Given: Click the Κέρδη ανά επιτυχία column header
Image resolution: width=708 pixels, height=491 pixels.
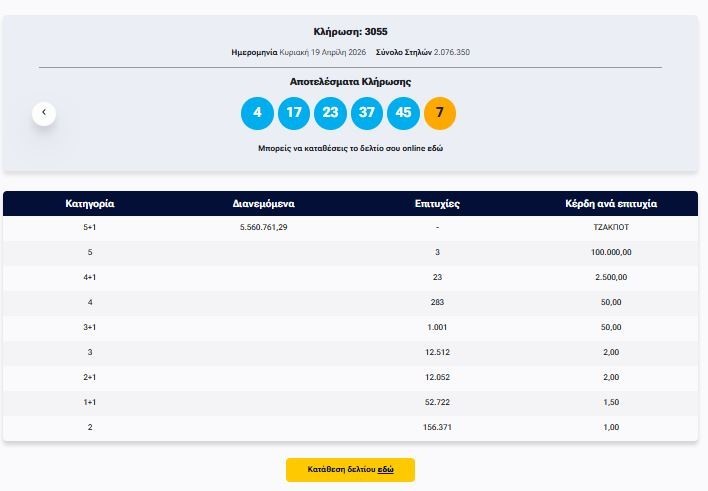Looking at the screenshot, I should tap(611, 203).
